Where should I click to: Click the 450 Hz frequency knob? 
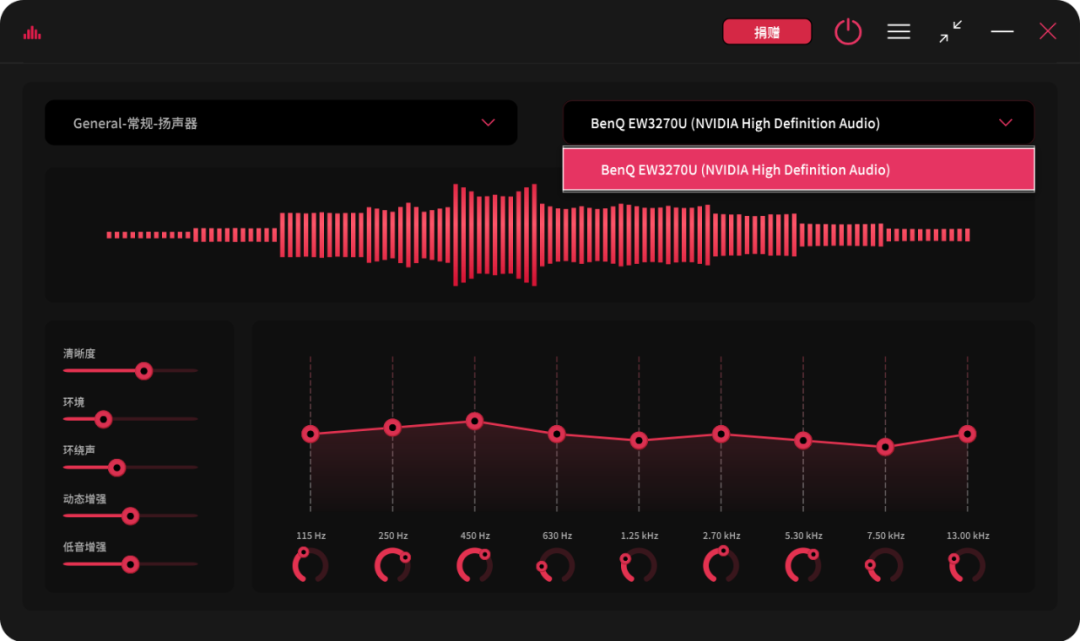click(475, 565)
